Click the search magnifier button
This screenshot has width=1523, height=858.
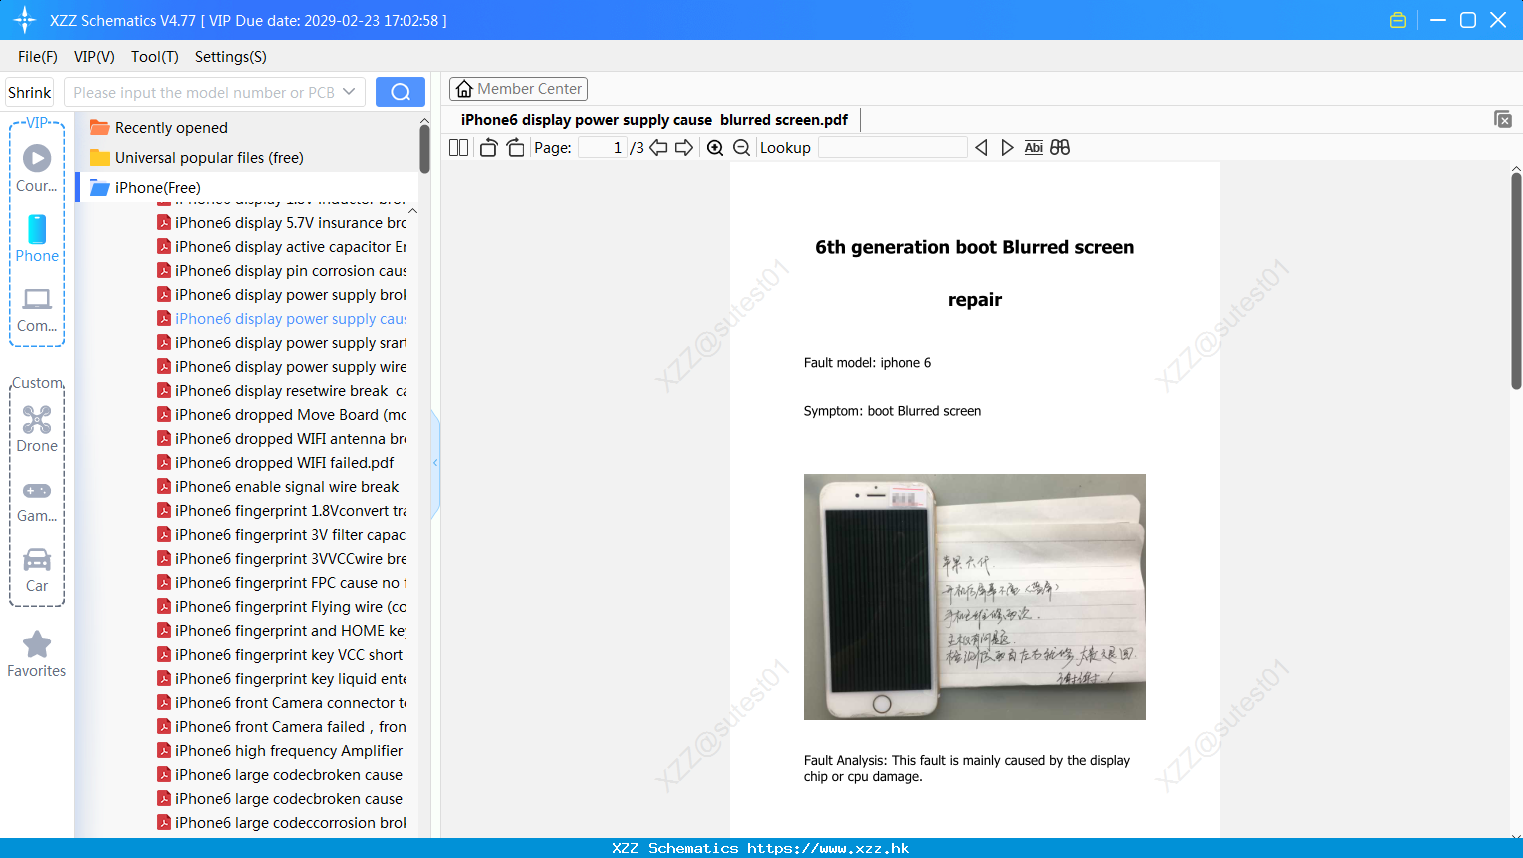[x=400, y=92]
